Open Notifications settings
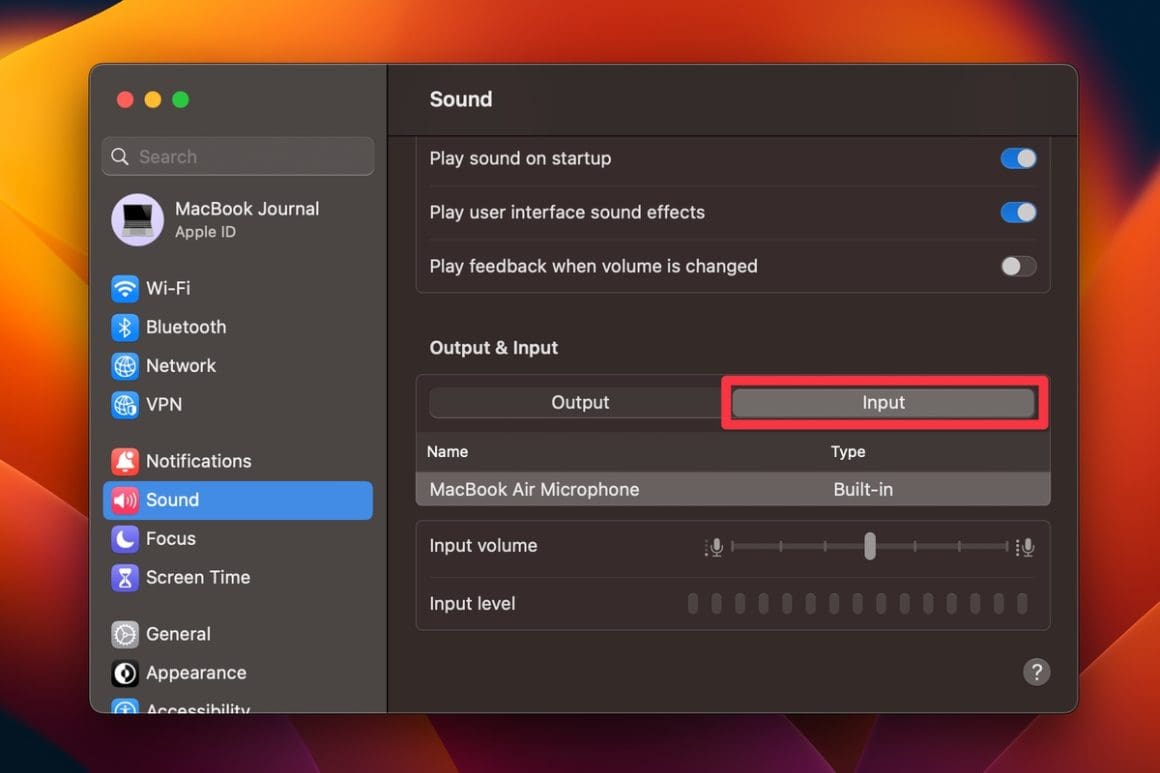Screen dimensions: 1160x773 [x=197, y=461]
